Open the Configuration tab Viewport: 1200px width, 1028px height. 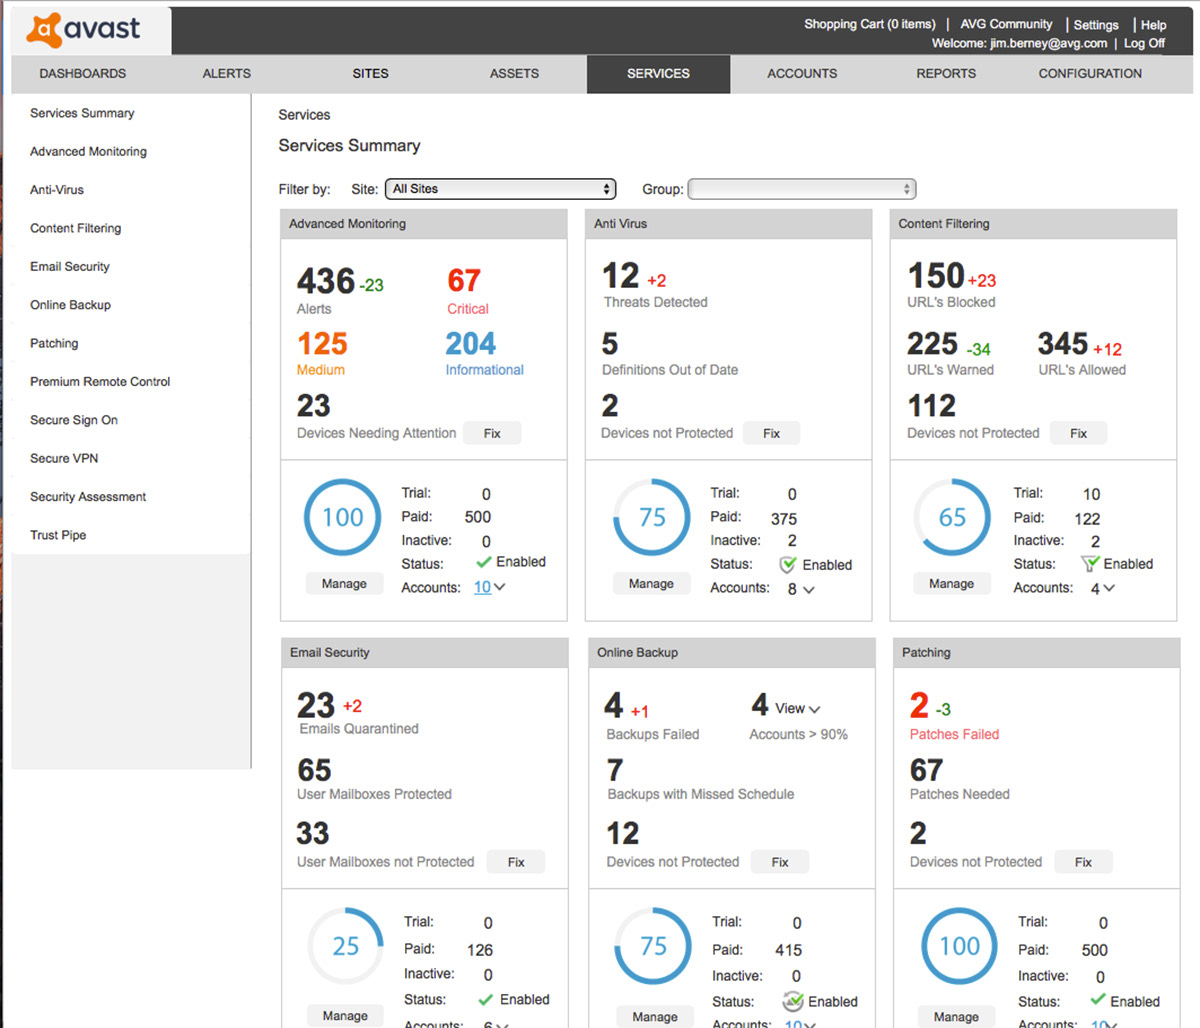[x=1090, y=73]
